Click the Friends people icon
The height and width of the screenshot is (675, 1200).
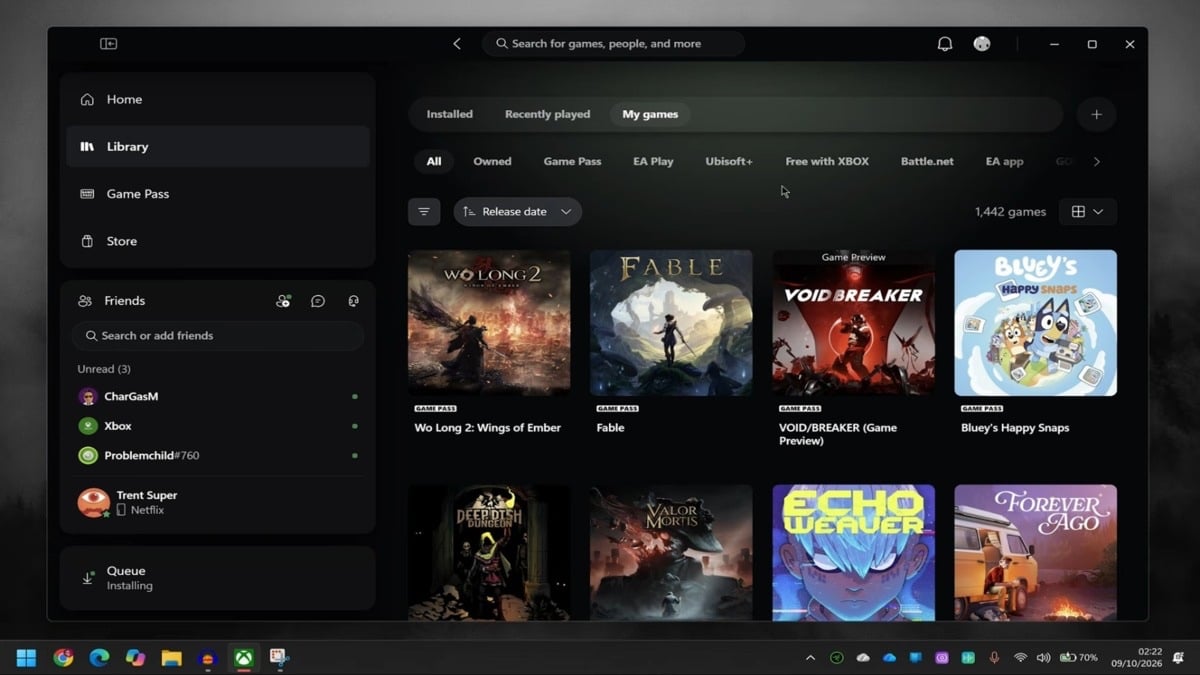[x=85, y=301]
